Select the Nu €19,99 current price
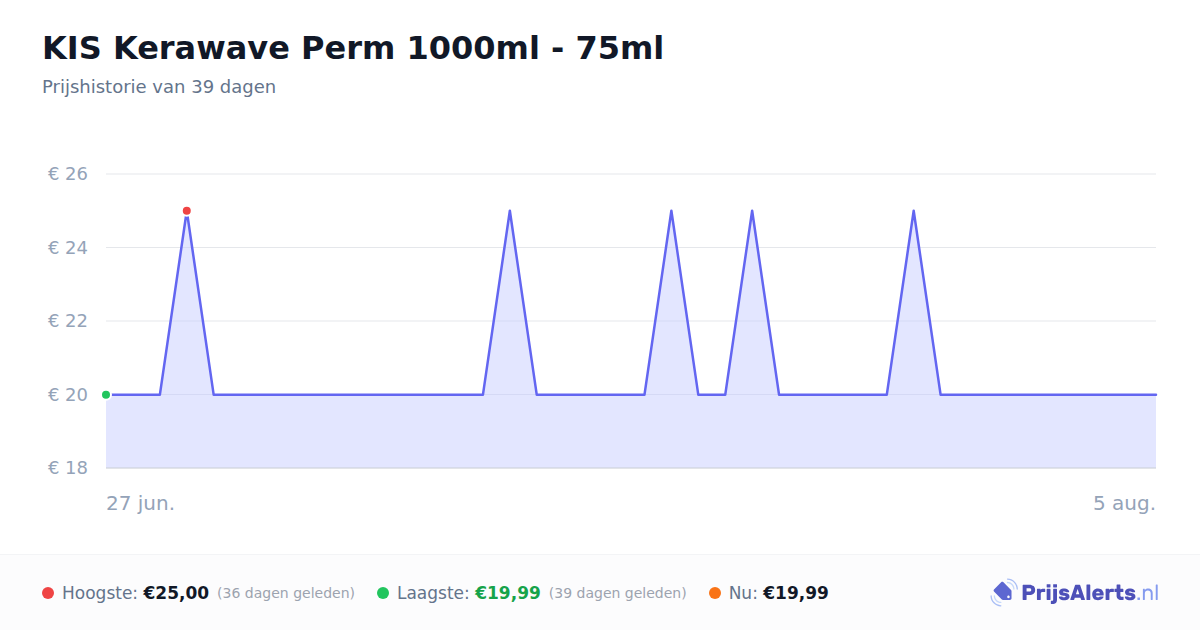Image resolution: width=1200 pixels, height=630 pixels. (x=796, y=593)
